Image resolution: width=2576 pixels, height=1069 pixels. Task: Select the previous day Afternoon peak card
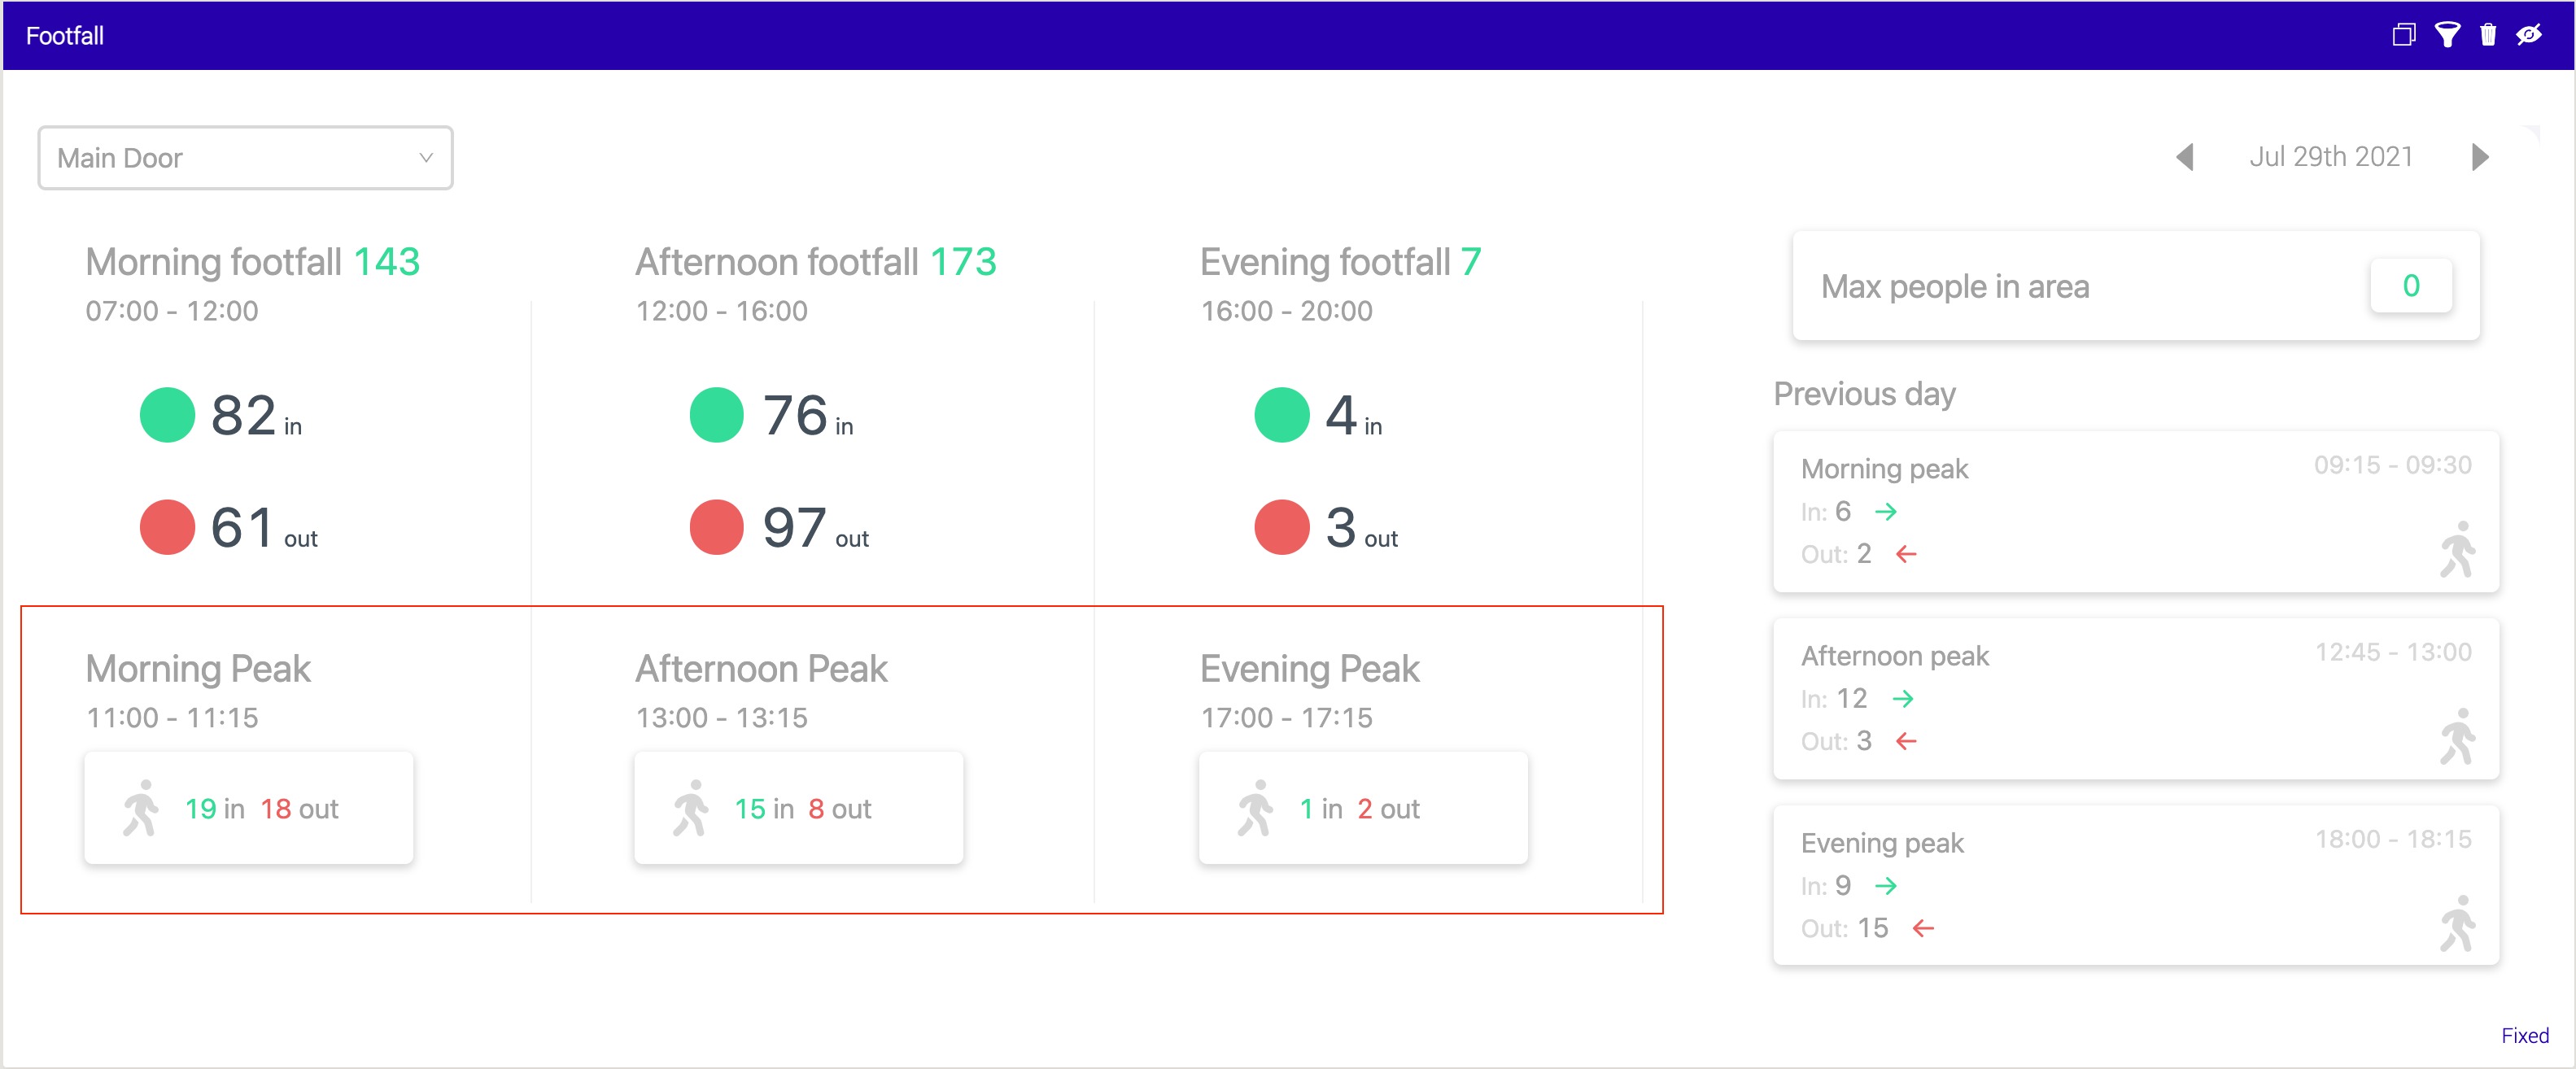(x=2135, y=698)
